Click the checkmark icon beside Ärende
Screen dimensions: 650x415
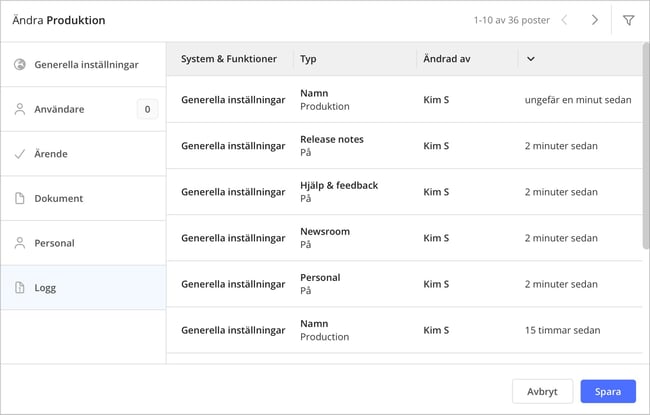click(x=20, y=154)
